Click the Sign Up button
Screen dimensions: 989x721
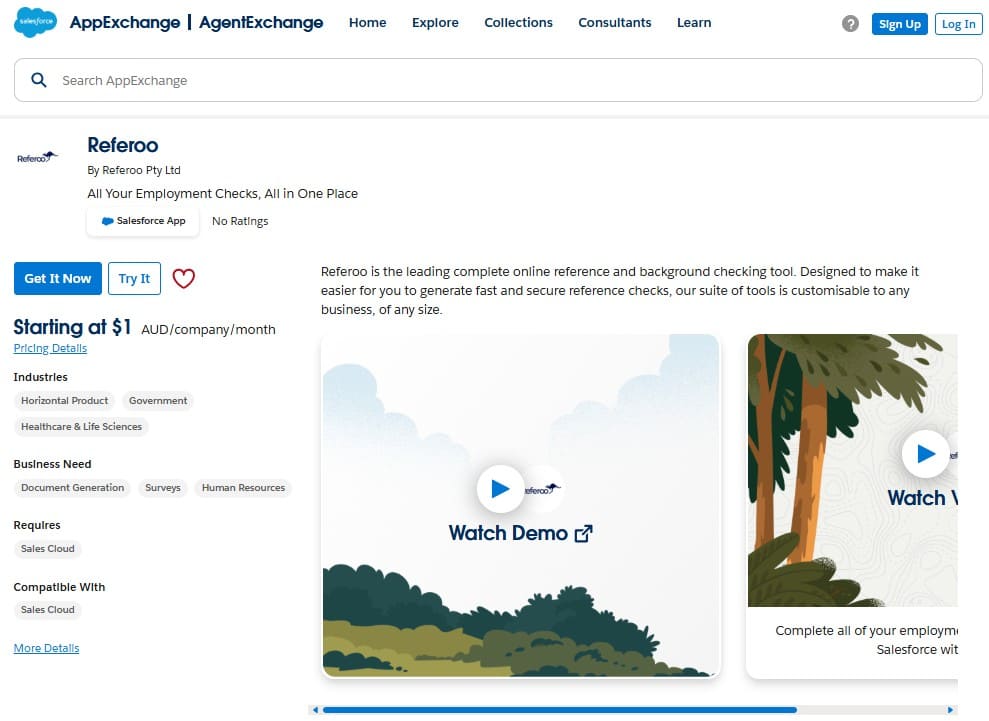point(899,24)
